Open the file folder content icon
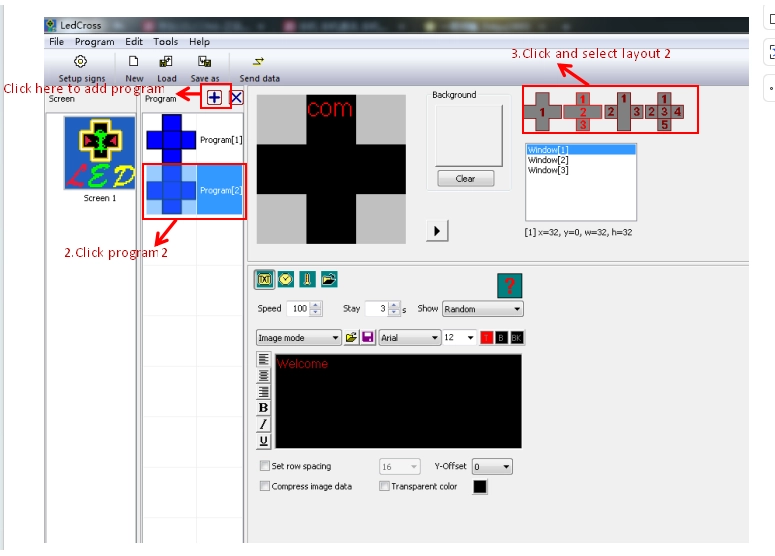The image size is (775, 556). point(329,279)
